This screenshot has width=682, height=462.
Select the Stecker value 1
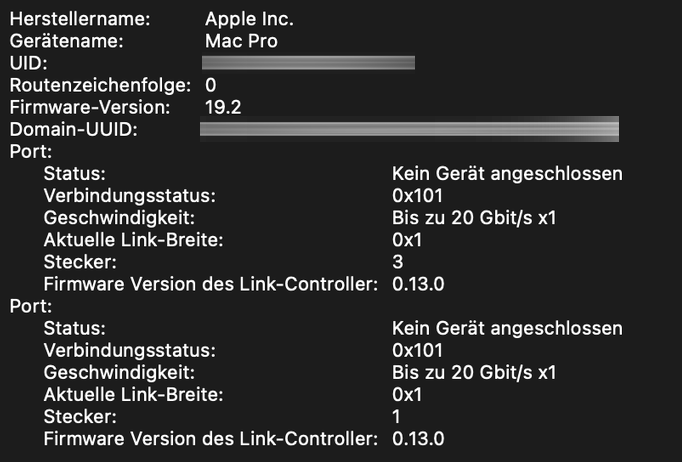(x=396, y=416)
